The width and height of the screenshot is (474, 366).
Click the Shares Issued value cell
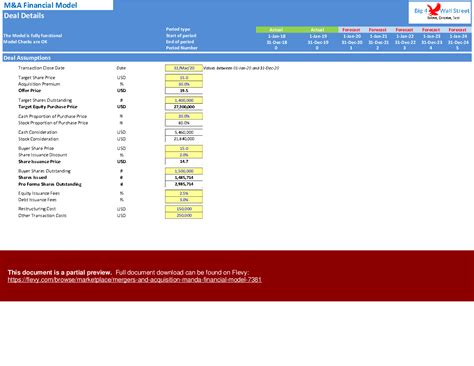pyautogui.click(x=184, y=178)
